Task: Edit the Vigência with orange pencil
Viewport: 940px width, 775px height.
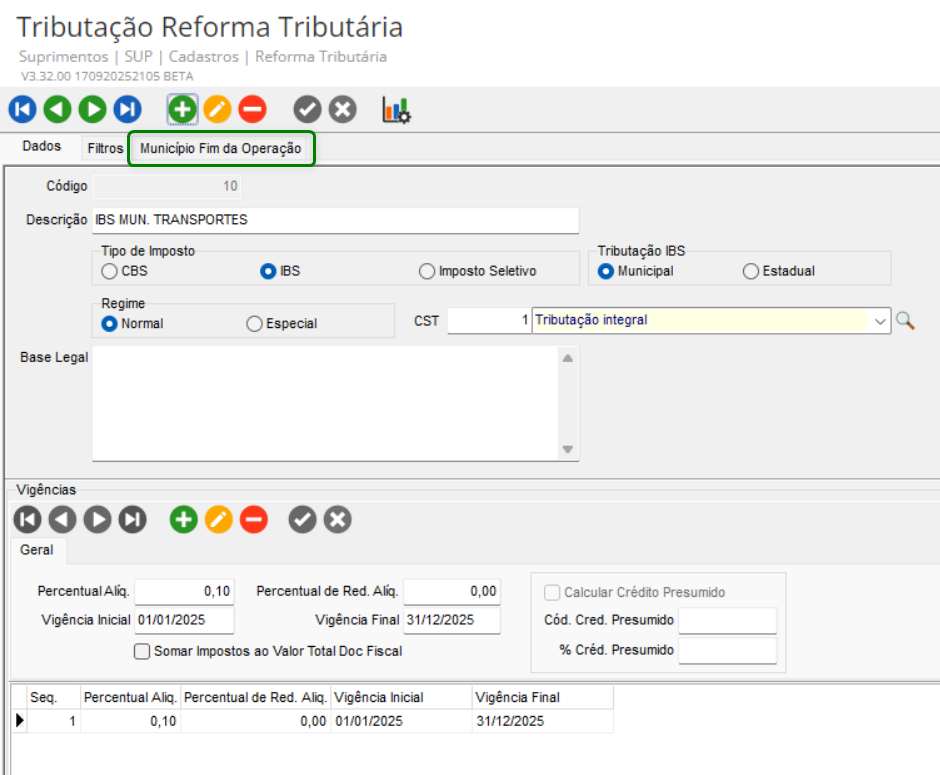Action: tap(219, 520)
